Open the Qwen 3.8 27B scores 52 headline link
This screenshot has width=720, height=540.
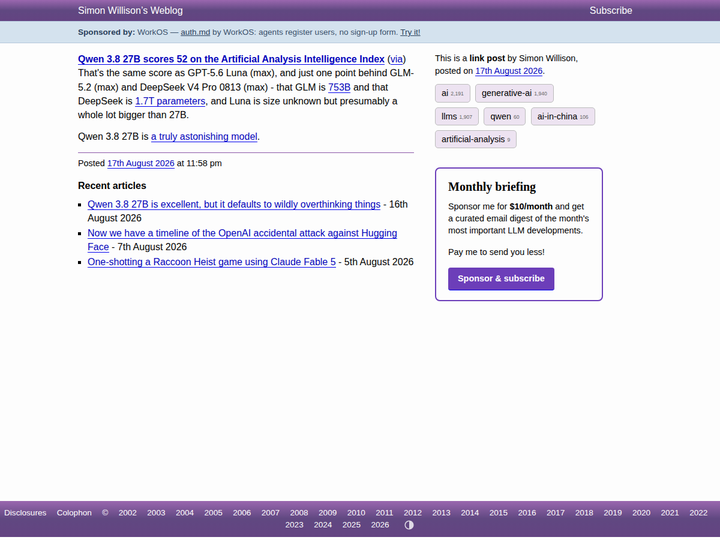(231, 59)
